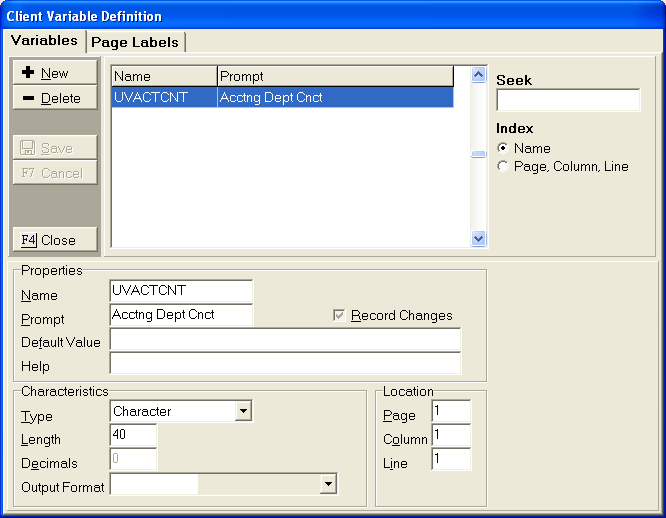This screenshot has height=518, width=666.
Task: Click the Default Value text field
Action: coord(285,341)
